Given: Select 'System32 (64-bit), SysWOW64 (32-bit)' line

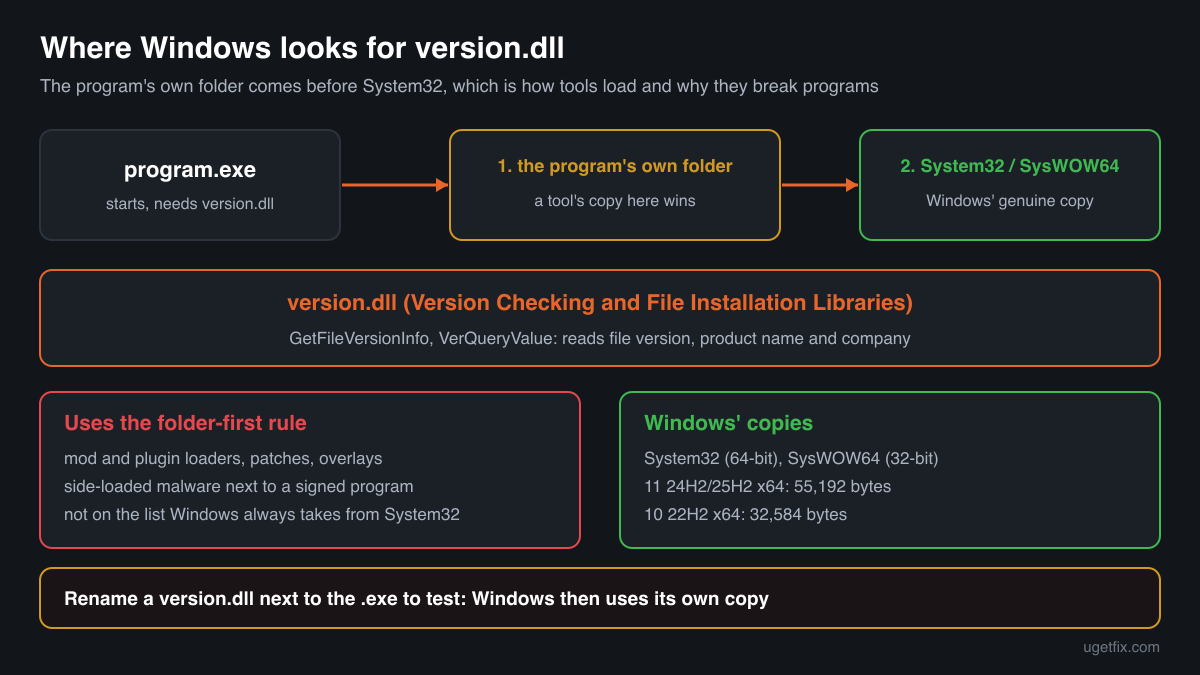Looking at the screenshot, I should [791, 458].
